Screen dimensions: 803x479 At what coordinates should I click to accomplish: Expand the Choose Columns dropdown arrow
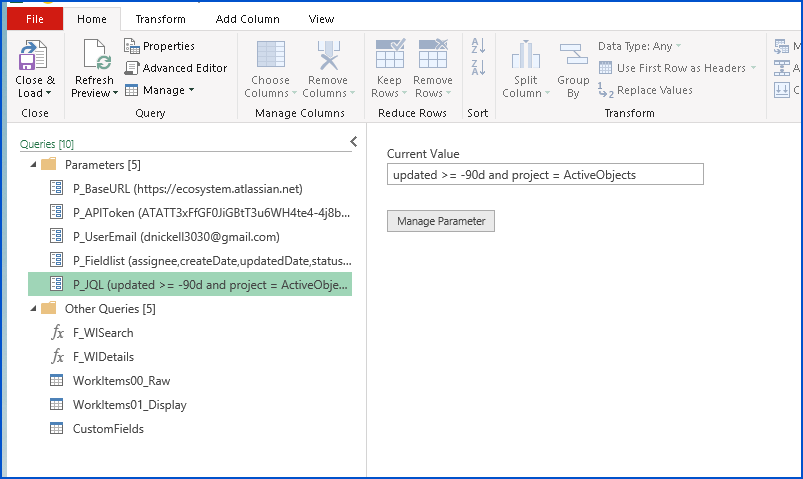point(294,93)
